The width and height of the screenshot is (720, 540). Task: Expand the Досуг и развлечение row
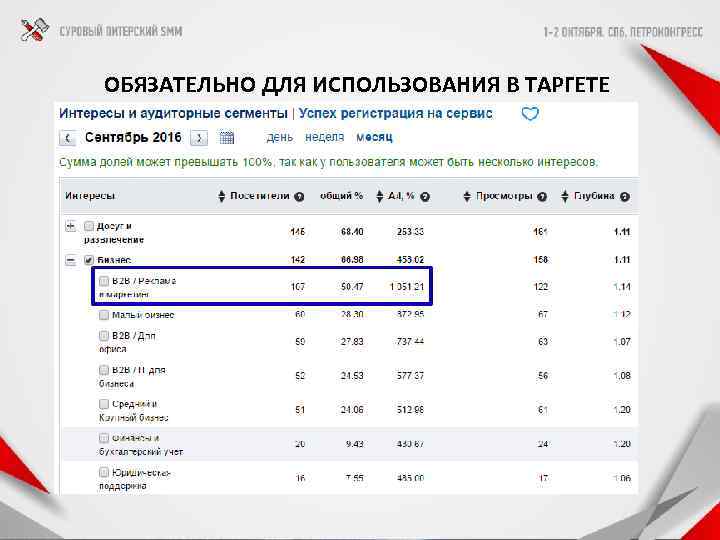pos(70,226)
